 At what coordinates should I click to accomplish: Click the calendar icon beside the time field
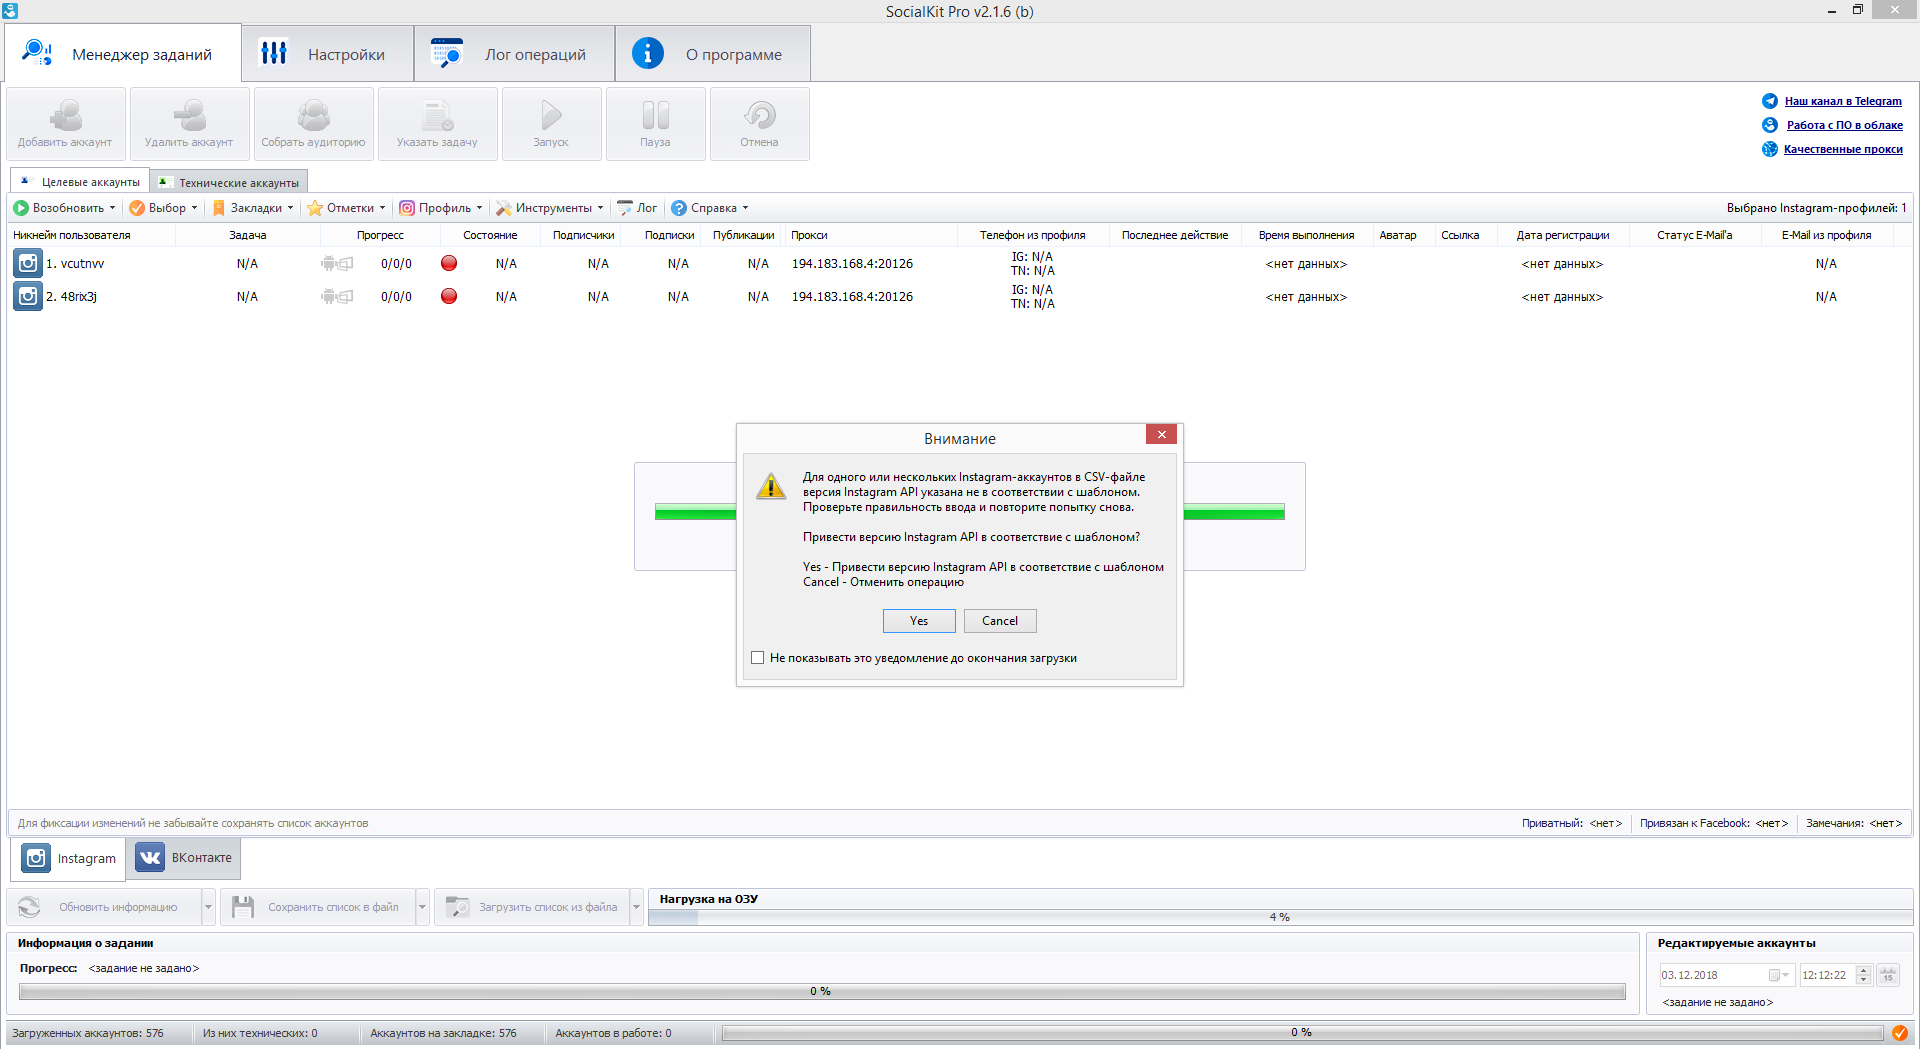pos(1888,975)
